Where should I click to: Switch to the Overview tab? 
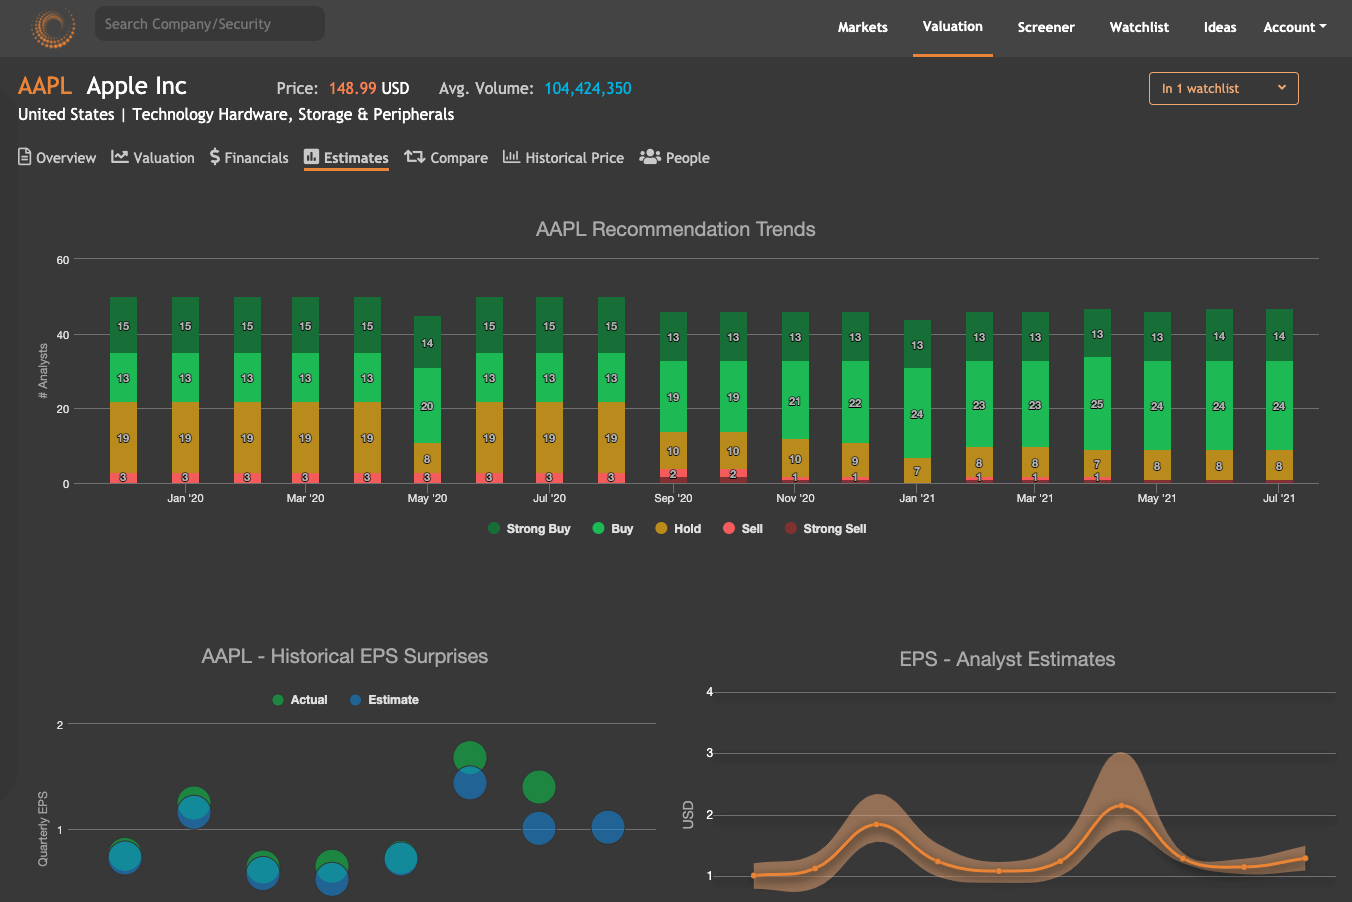(x=57, y=158)
